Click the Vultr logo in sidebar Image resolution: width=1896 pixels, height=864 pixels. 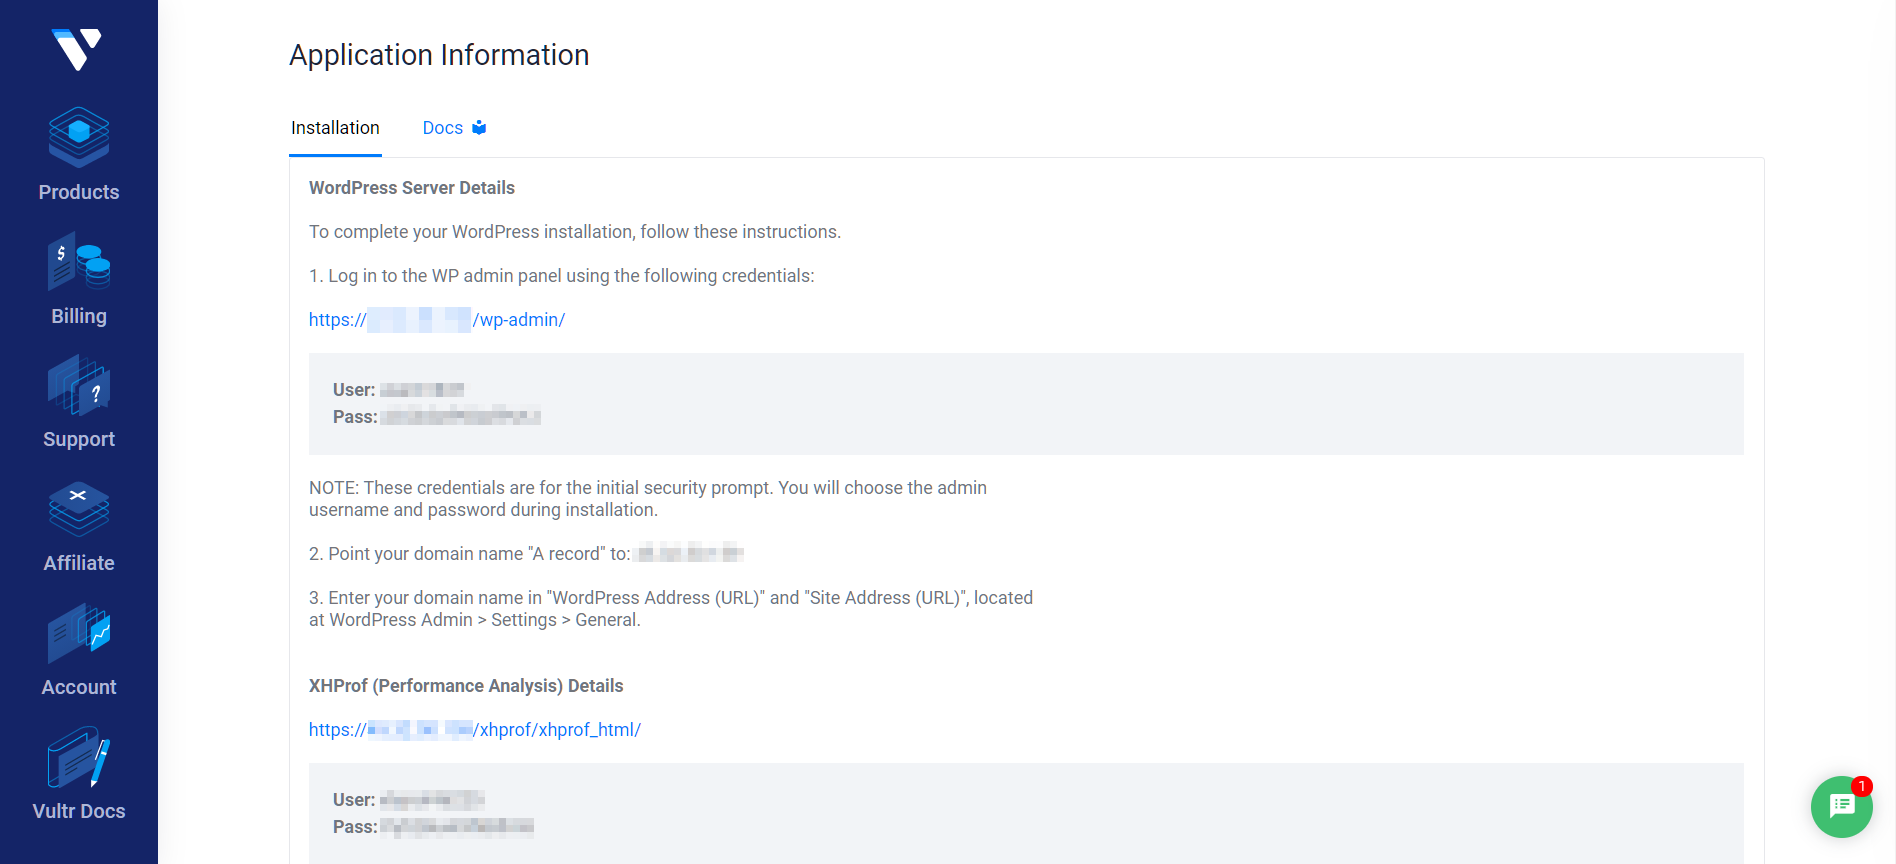(77, 49)
